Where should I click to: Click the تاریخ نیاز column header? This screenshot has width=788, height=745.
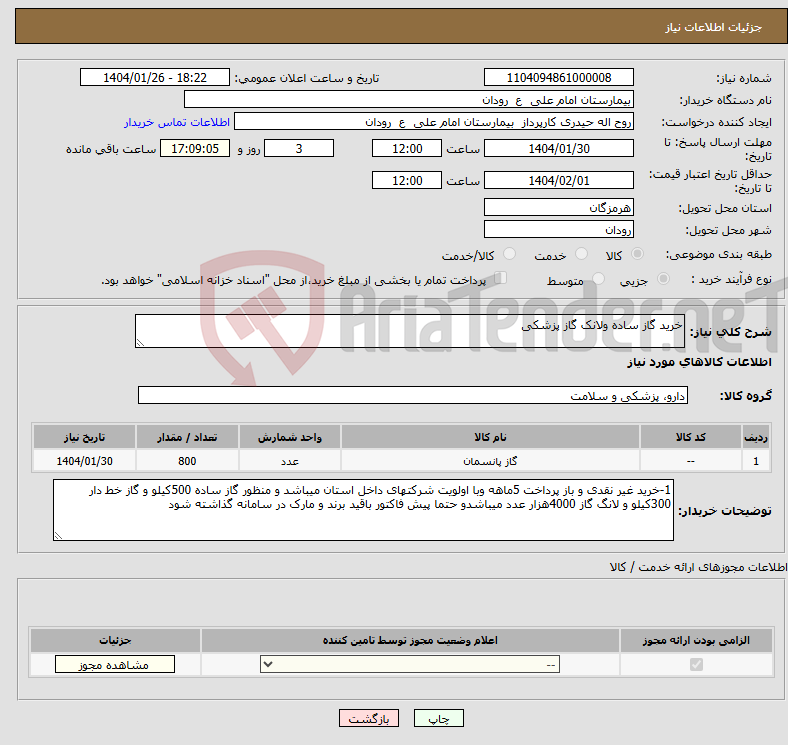(84, 437)
